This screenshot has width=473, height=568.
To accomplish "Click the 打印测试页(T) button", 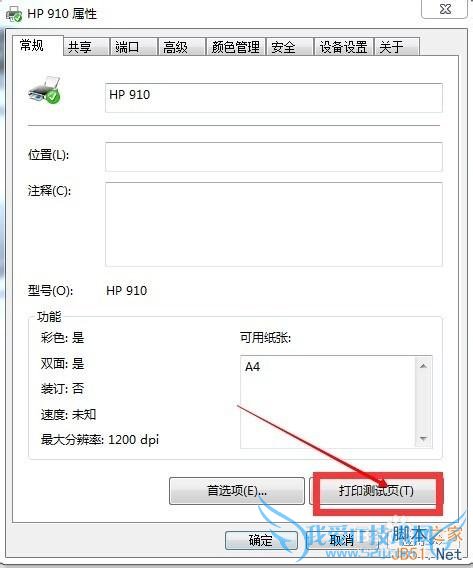I will point(376,491).
